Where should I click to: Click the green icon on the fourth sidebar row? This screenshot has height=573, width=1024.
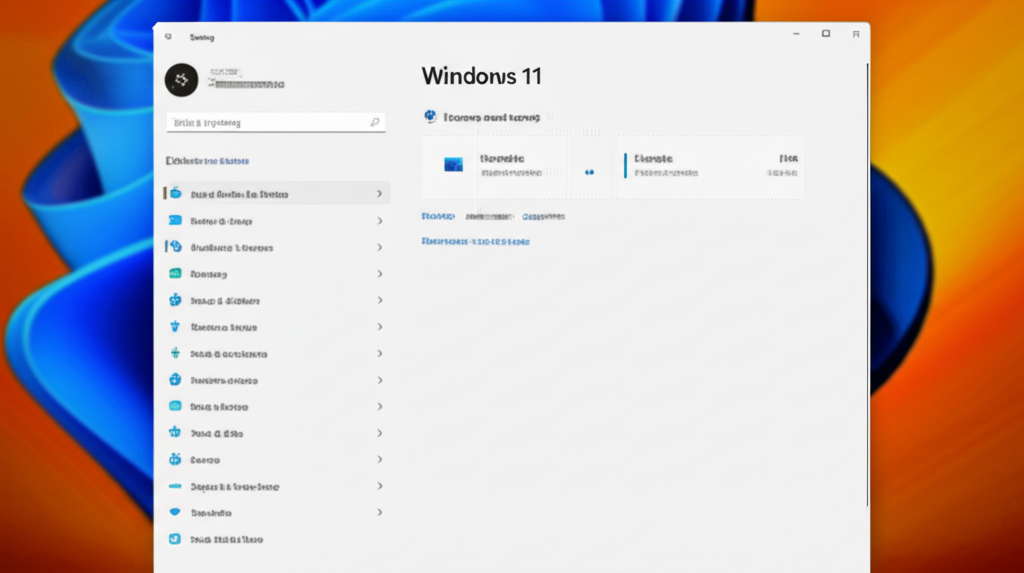(x=175, y=273)
